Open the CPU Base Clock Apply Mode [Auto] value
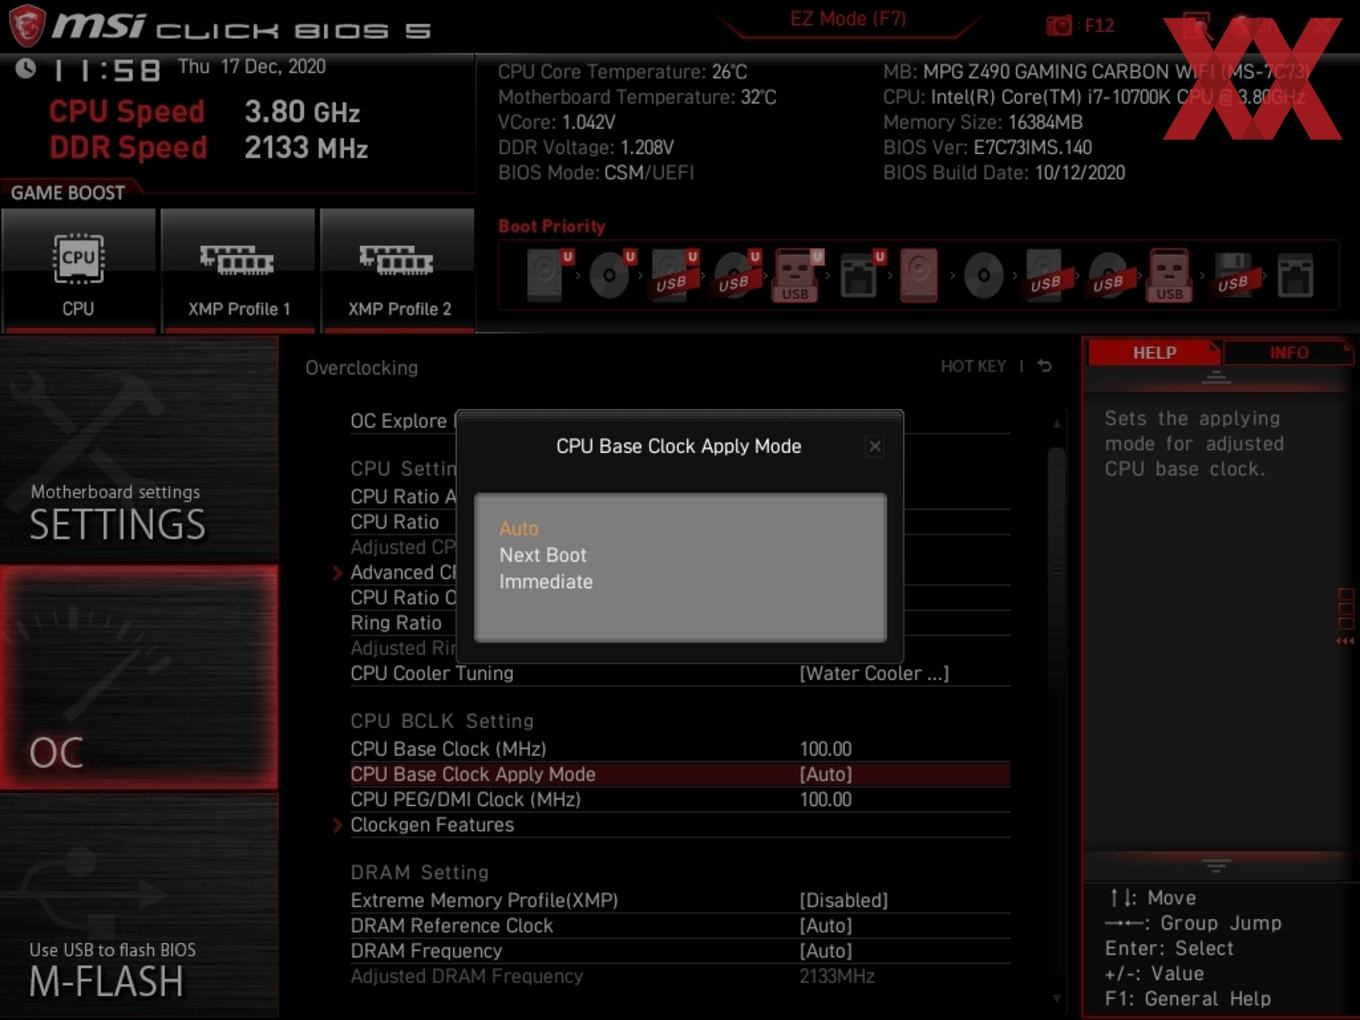Screen dimensions: 1360x1020 826,775
